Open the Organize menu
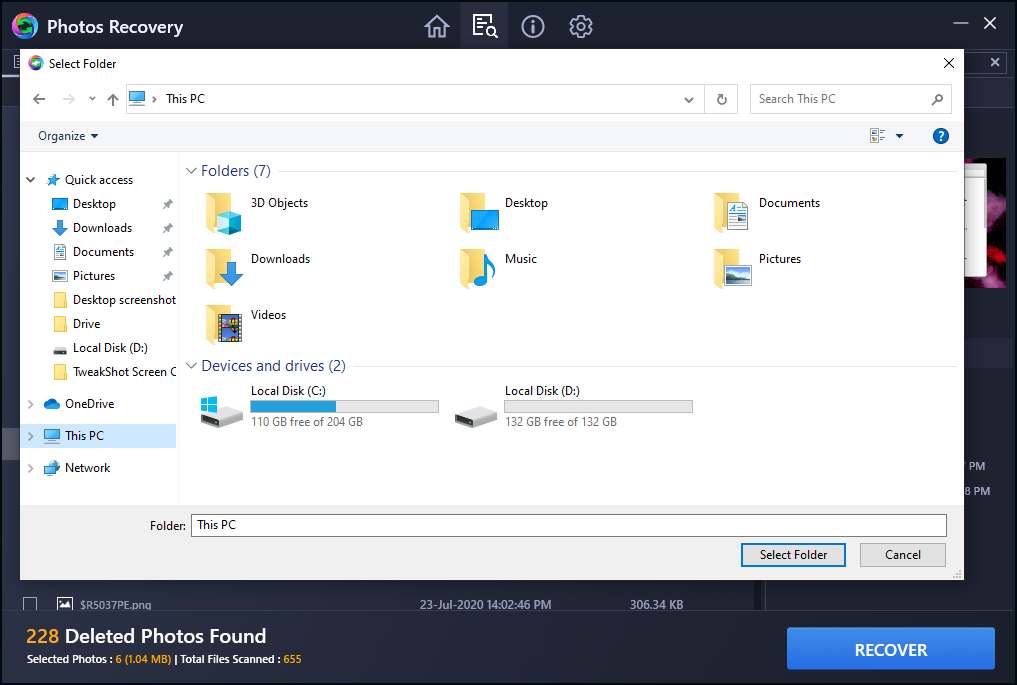 pos(68,136)
